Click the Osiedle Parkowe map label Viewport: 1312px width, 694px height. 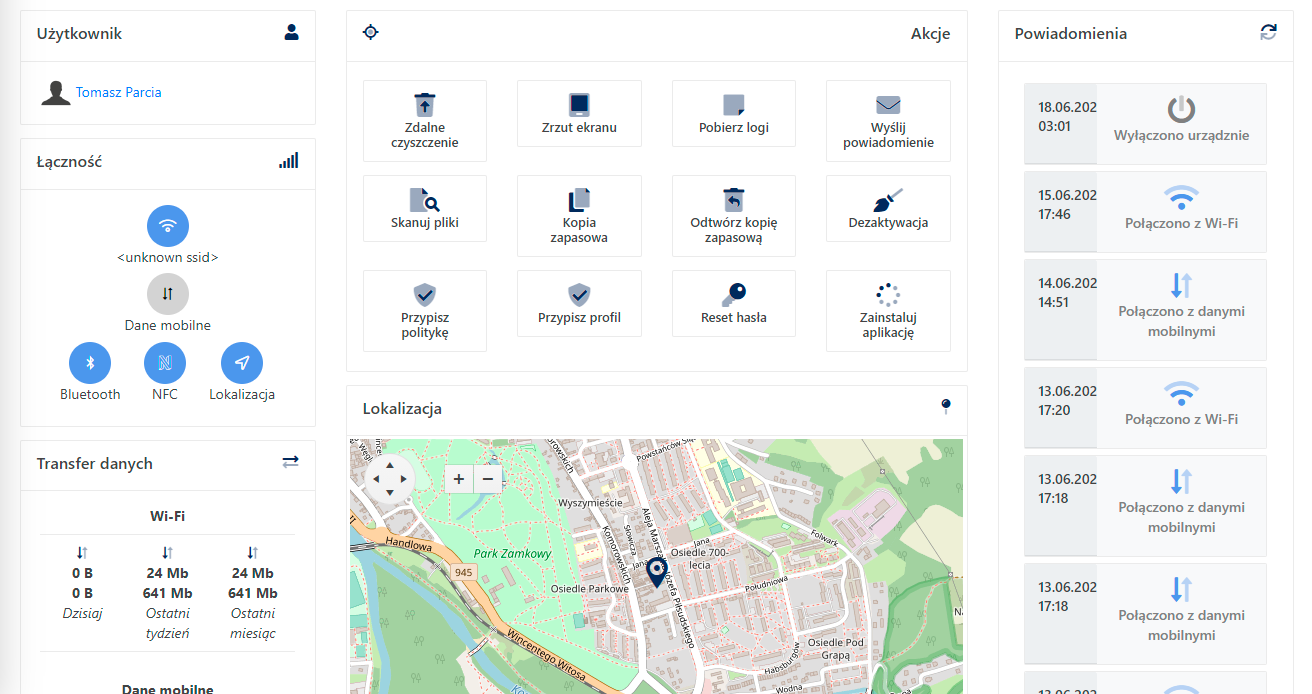click(x=589, y=589)
